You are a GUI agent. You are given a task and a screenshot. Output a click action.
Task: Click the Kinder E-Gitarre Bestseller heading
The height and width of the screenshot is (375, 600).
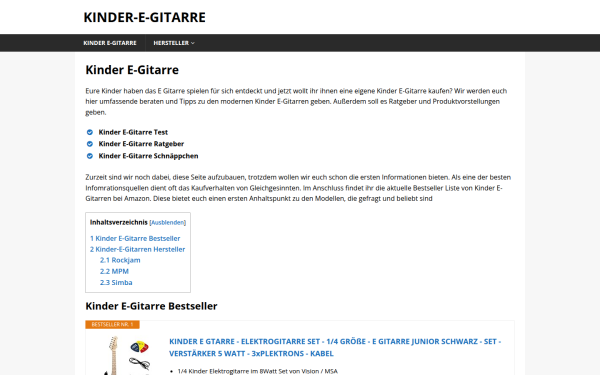[x=151, y=306]
